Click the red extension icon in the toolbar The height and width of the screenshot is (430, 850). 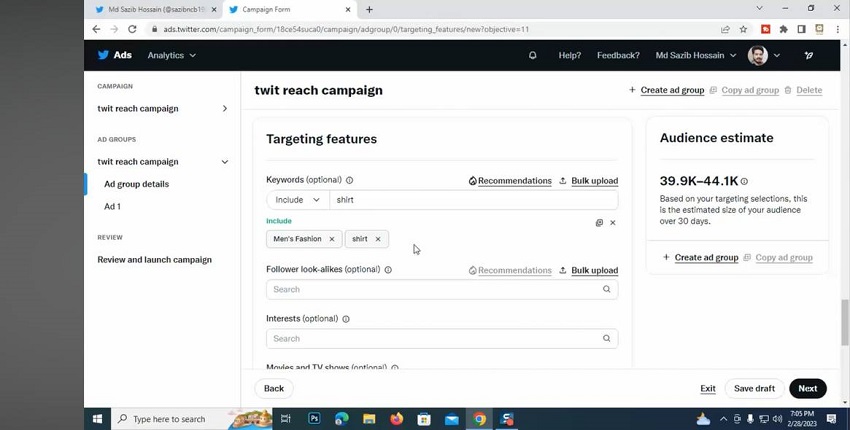coord(765,29)
